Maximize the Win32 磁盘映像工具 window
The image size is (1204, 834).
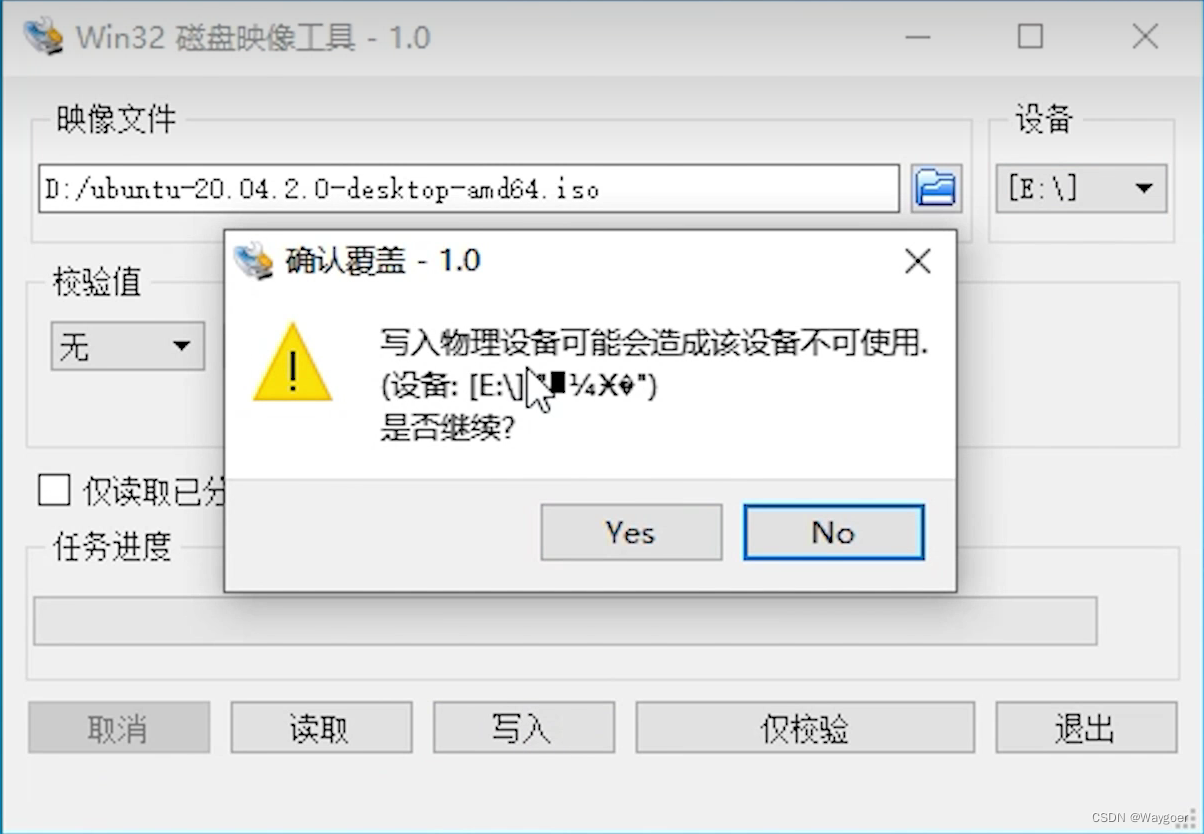point(1030,37)
